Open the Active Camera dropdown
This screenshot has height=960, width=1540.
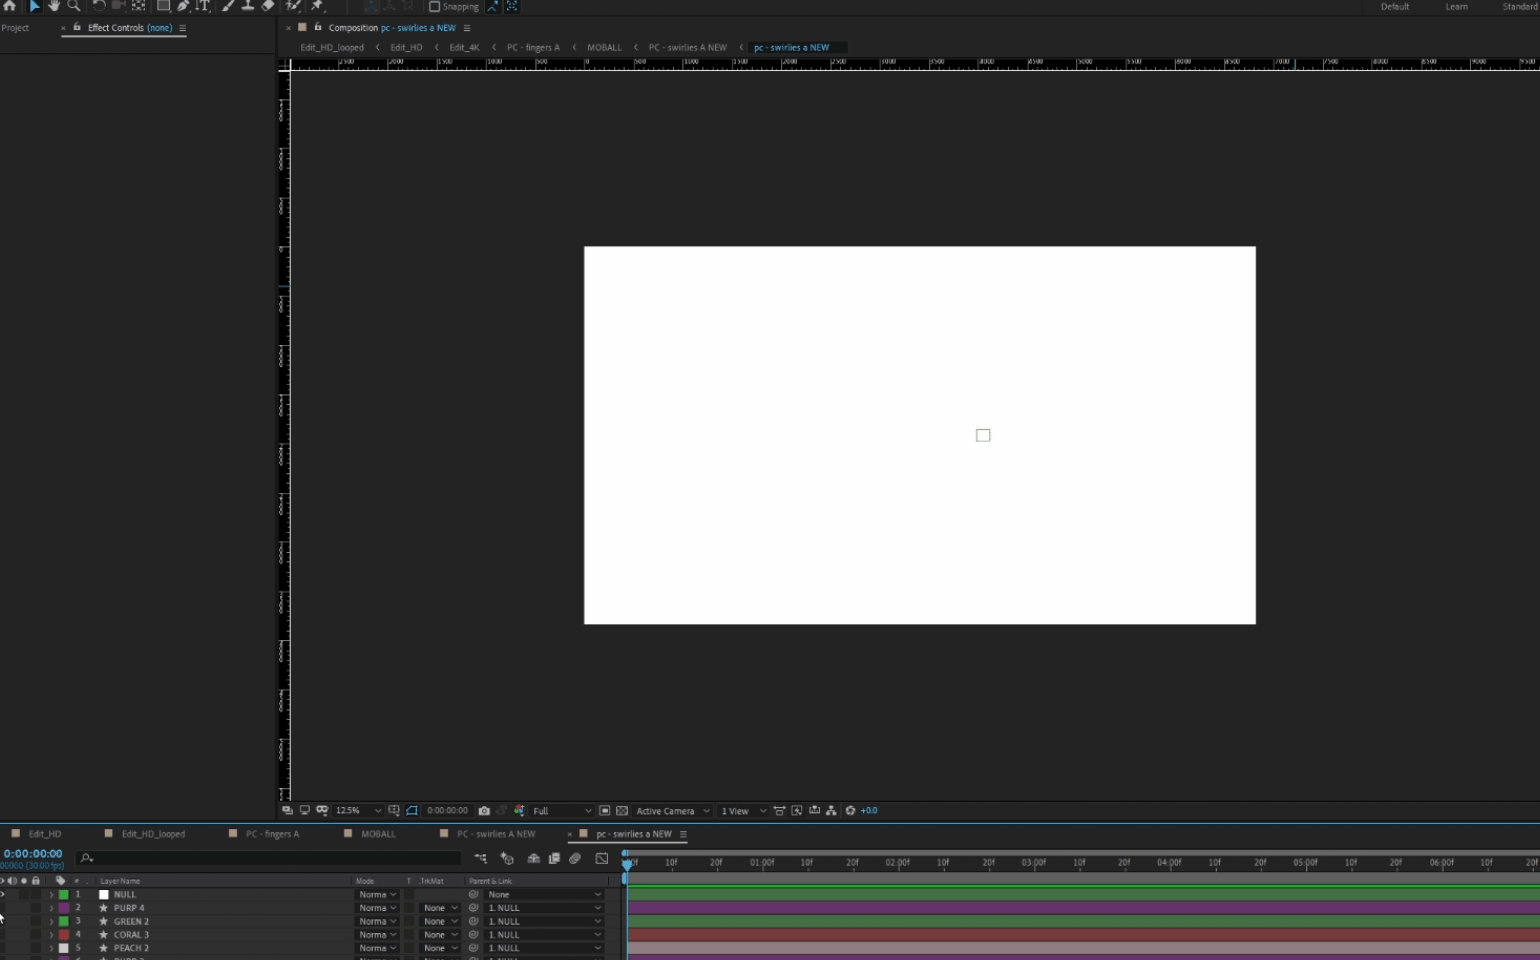[x=673, y=811]
